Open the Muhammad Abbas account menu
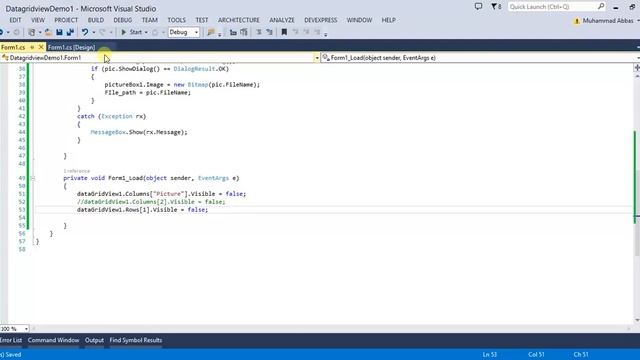Screen dimensions: 640x360 (x=607, y=21)
